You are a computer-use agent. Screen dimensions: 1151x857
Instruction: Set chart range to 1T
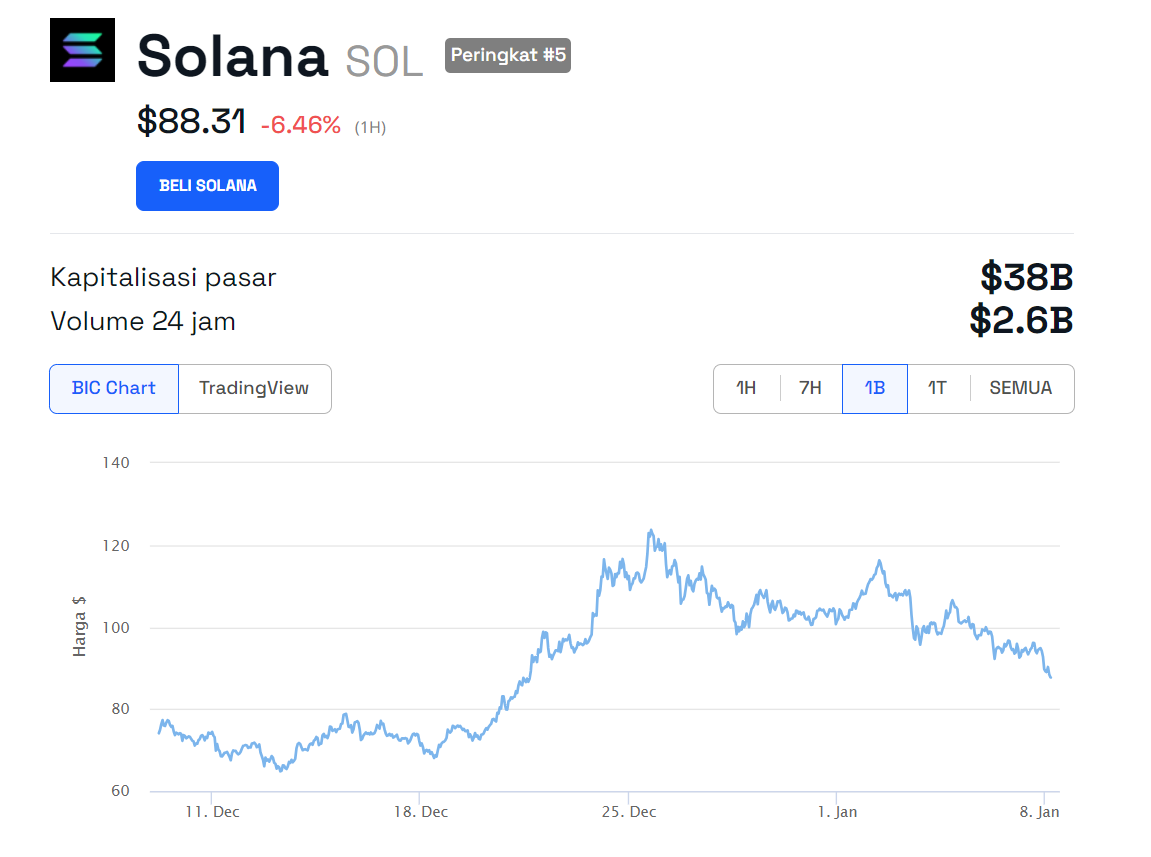[x=937, y=388]
